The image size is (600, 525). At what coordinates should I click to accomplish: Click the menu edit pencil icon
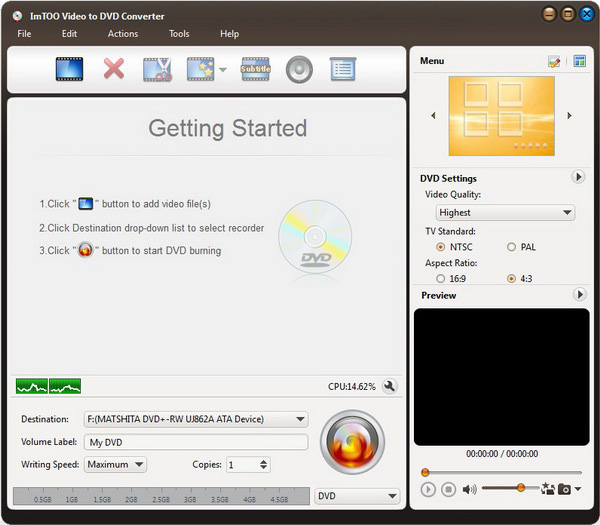pyautogui.click(x=554, y=61)
